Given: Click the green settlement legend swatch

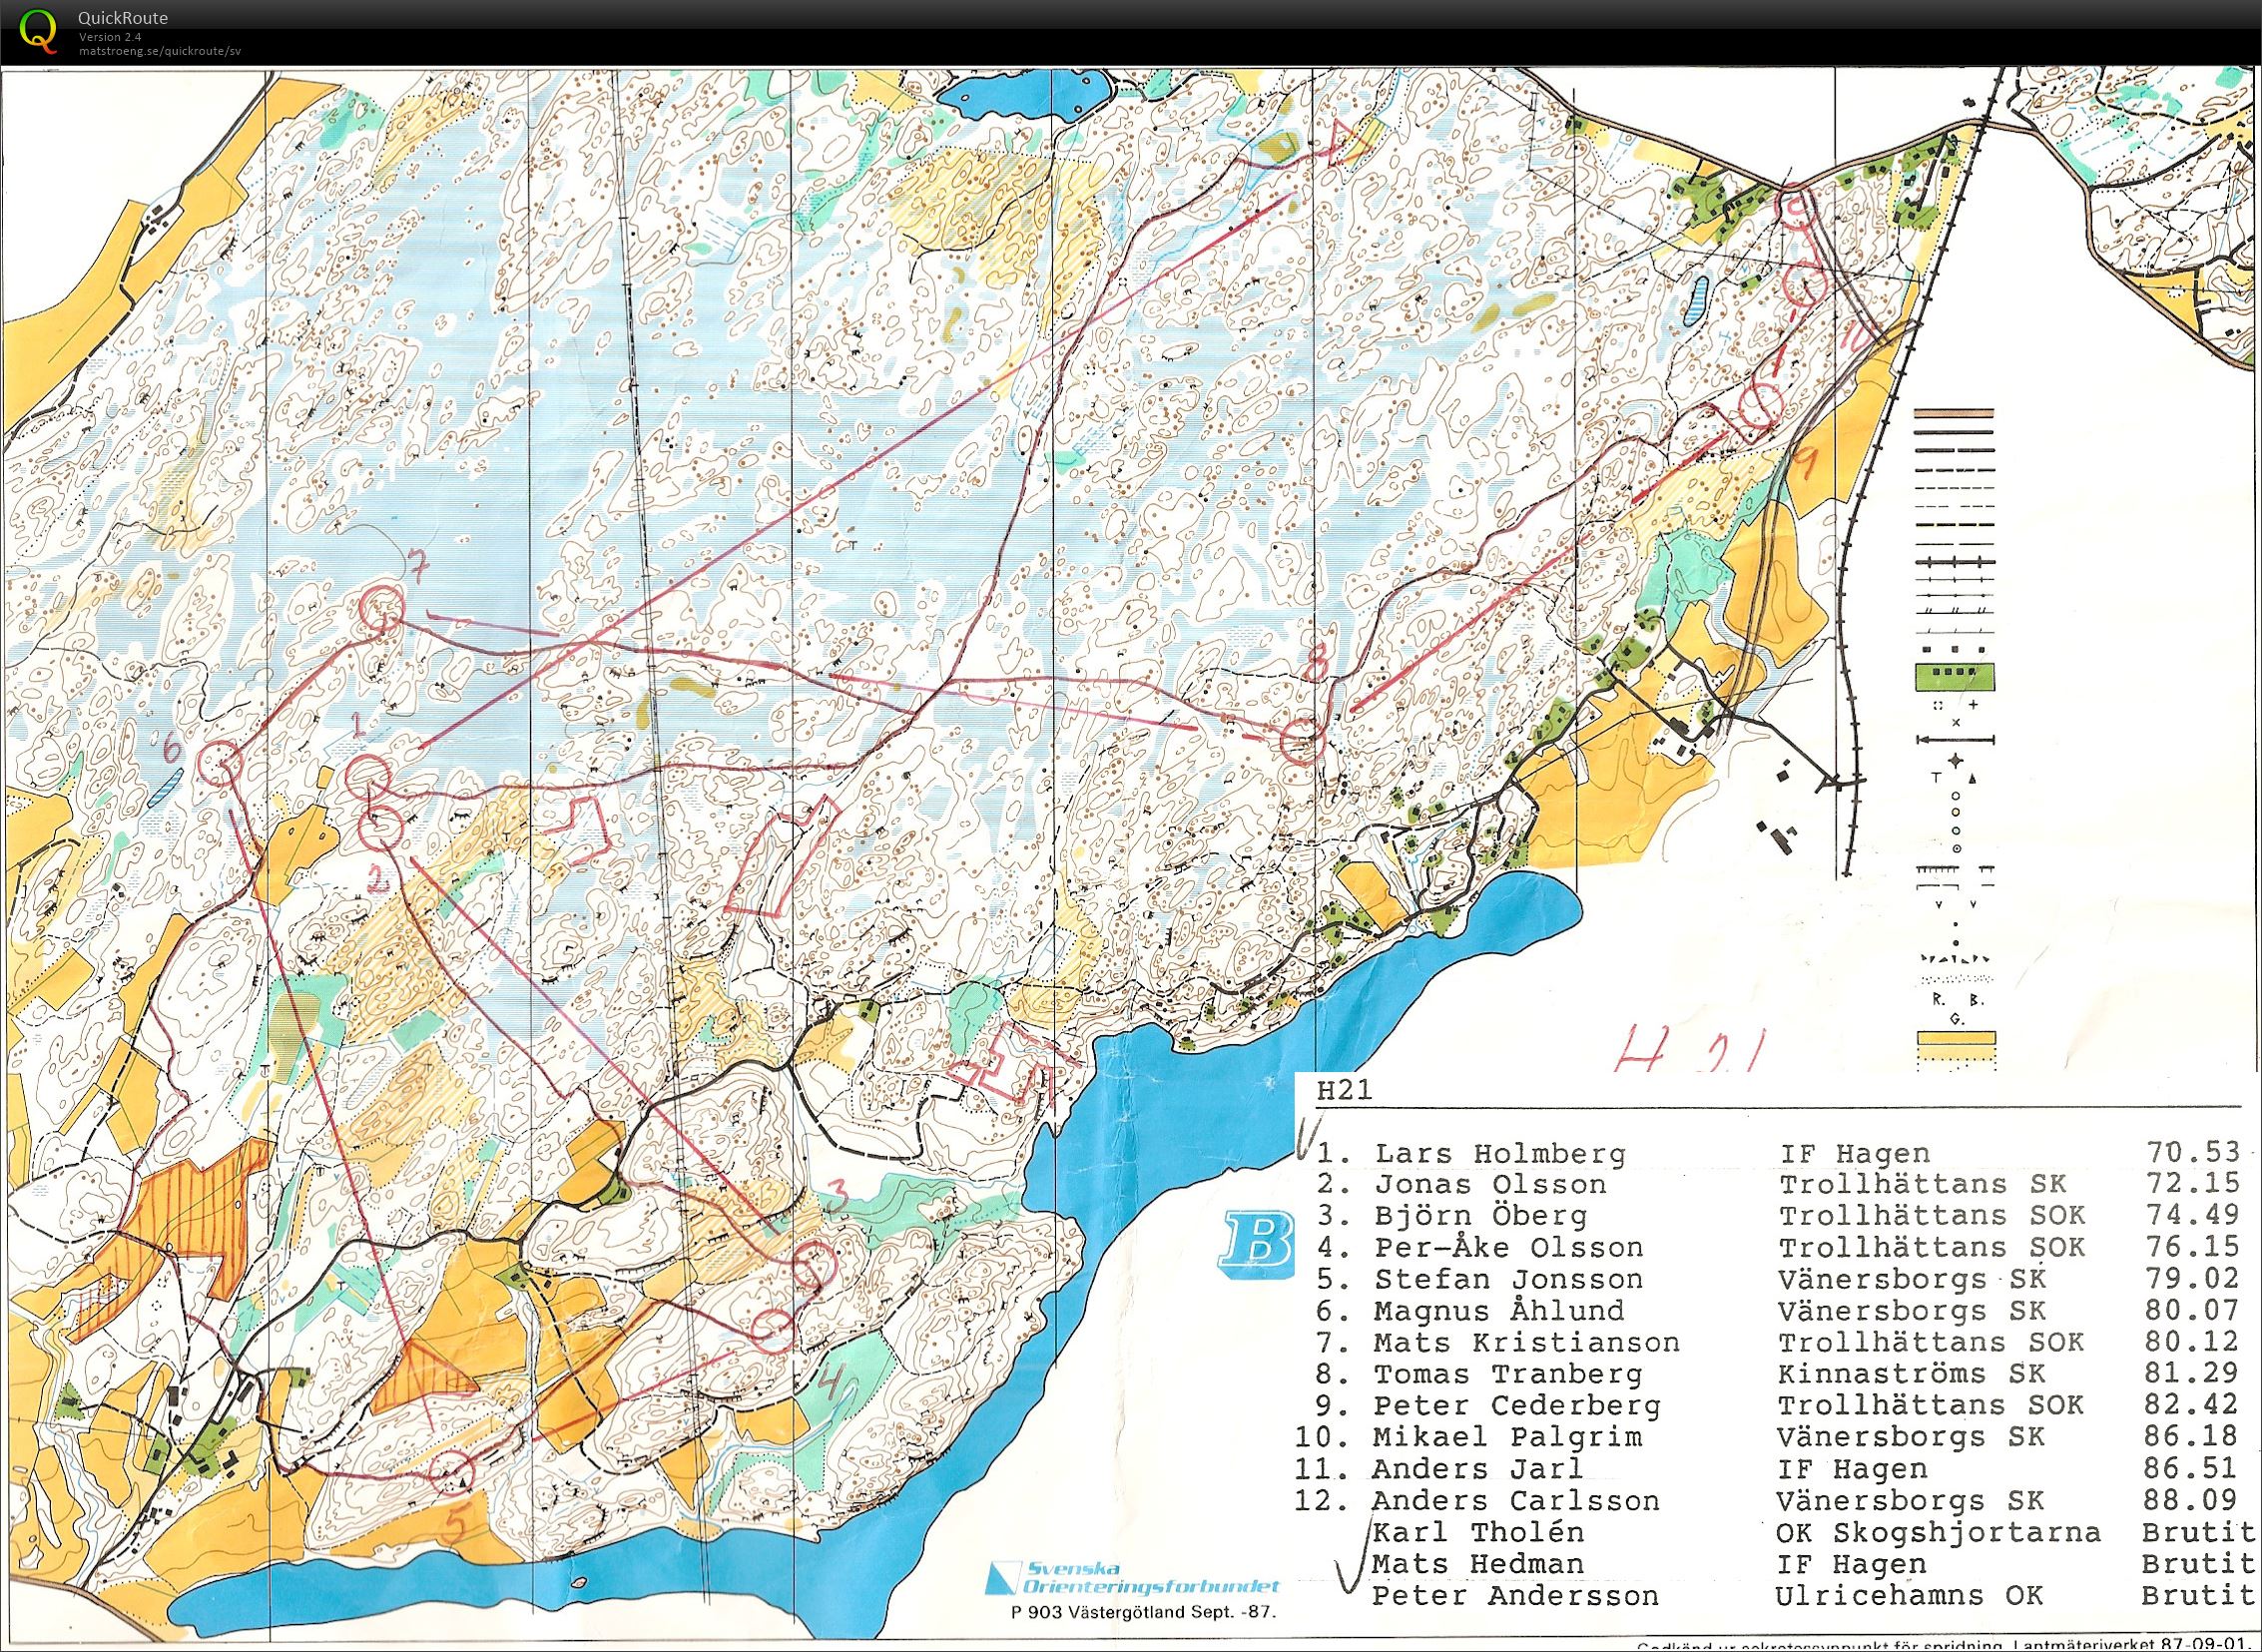Looking at the screenshot, I should click(1954, 678).
